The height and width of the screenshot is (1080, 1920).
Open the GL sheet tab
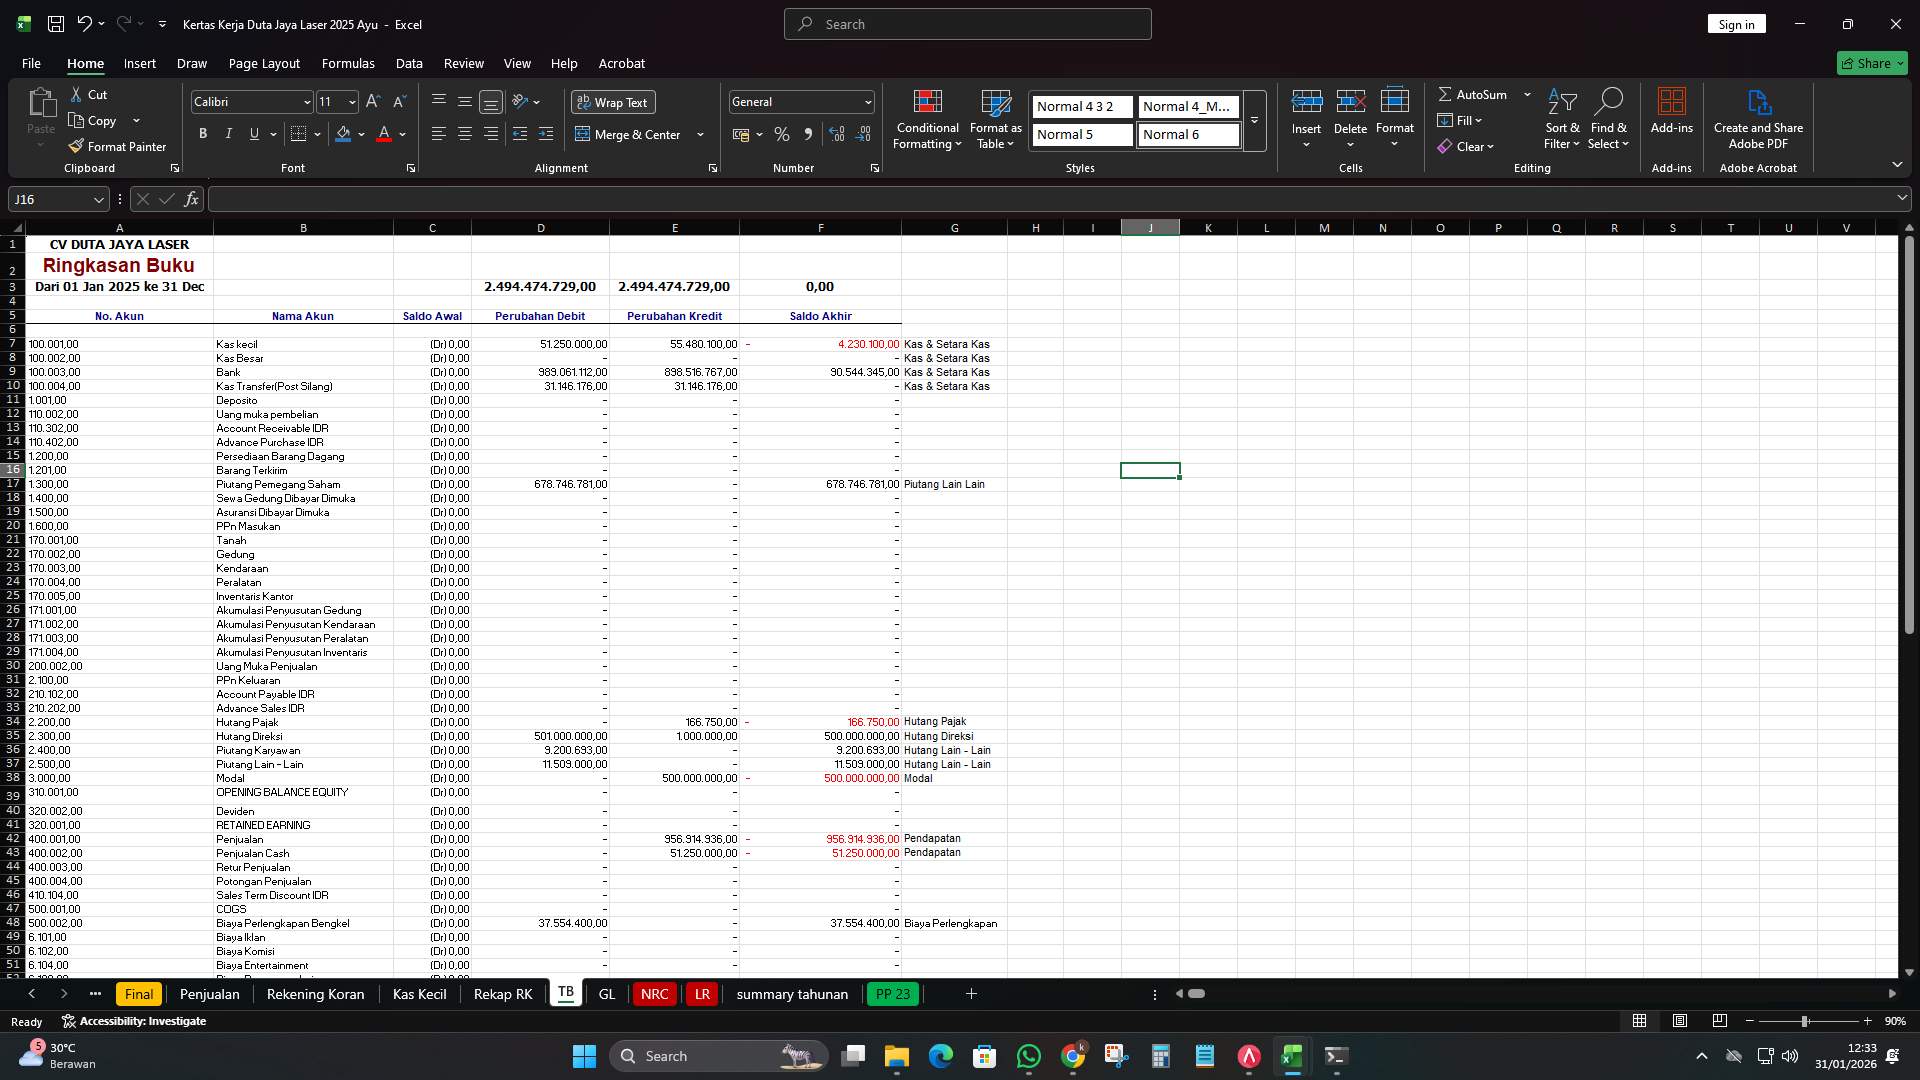pos(606,994)
